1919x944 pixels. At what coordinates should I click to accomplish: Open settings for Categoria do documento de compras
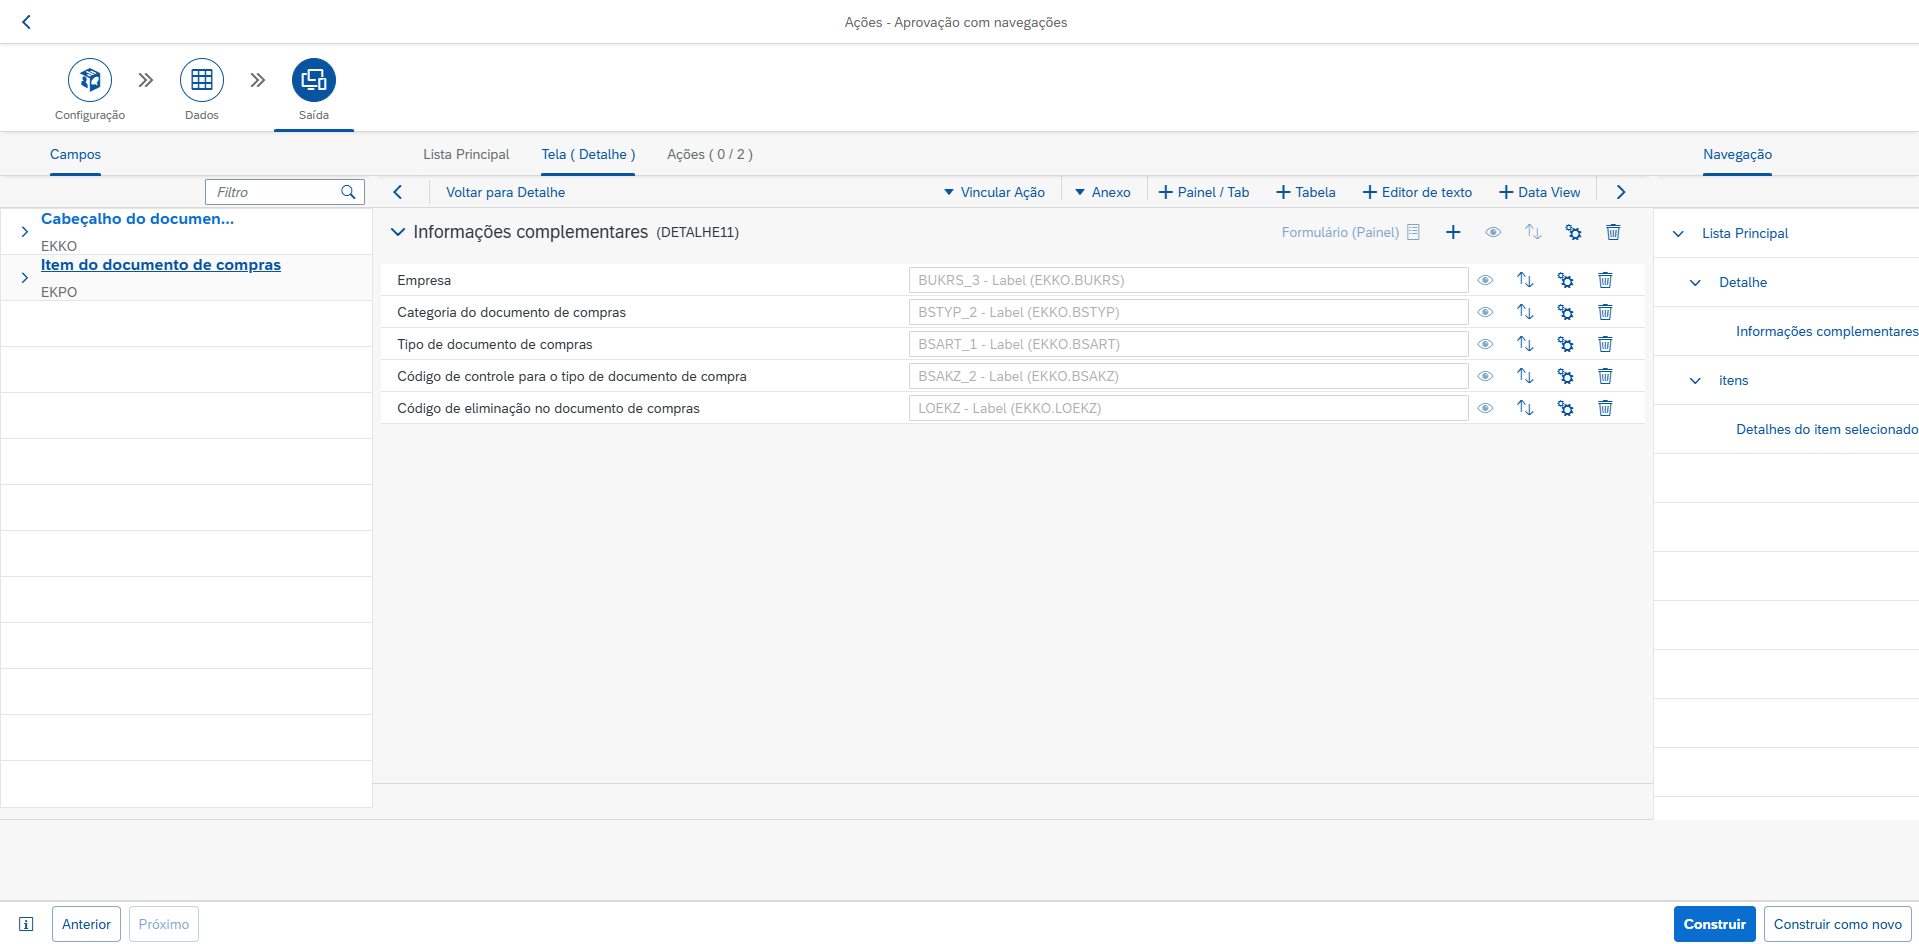[x=1565, y=312]
